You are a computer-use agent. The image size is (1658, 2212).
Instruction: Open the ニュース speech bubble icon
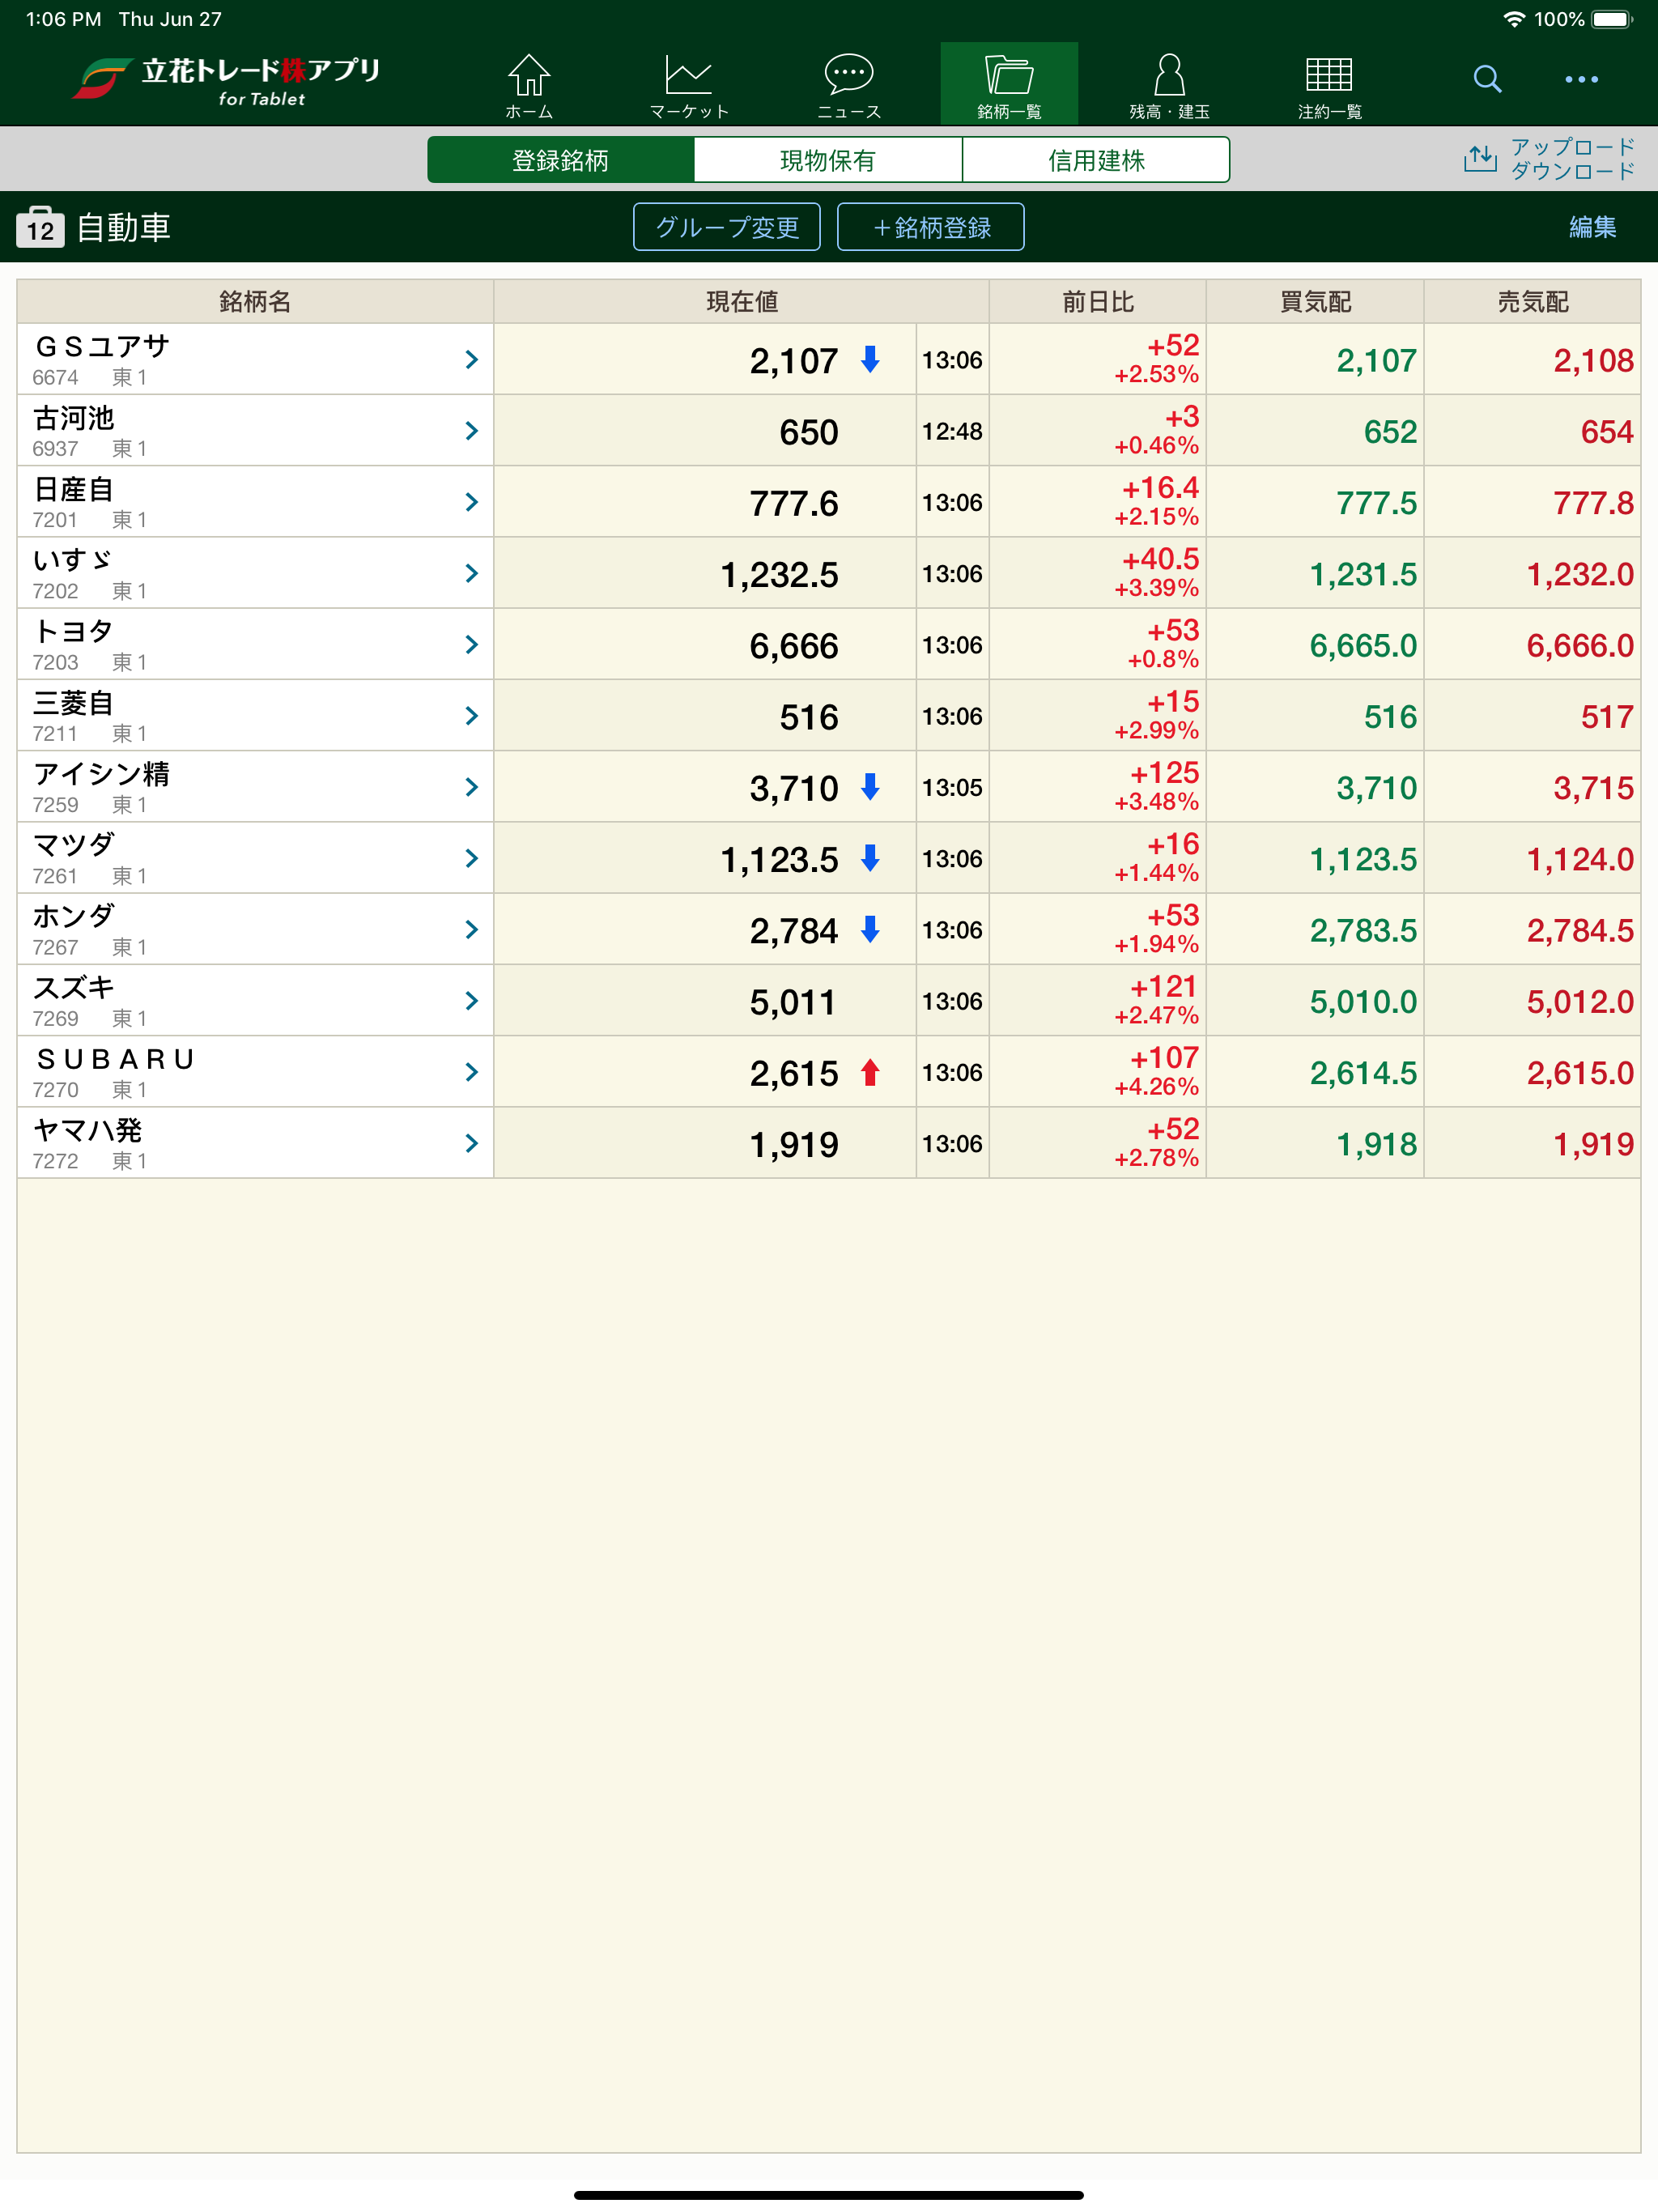849,85
